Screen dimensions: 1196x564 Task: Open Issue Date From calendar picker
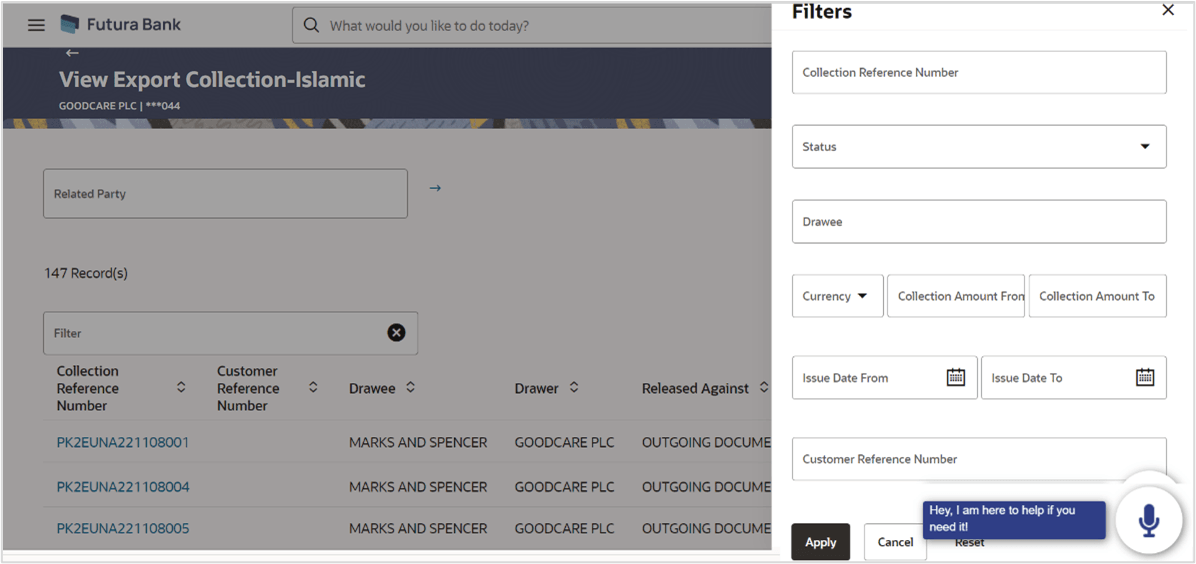click(x=956, y=377)
